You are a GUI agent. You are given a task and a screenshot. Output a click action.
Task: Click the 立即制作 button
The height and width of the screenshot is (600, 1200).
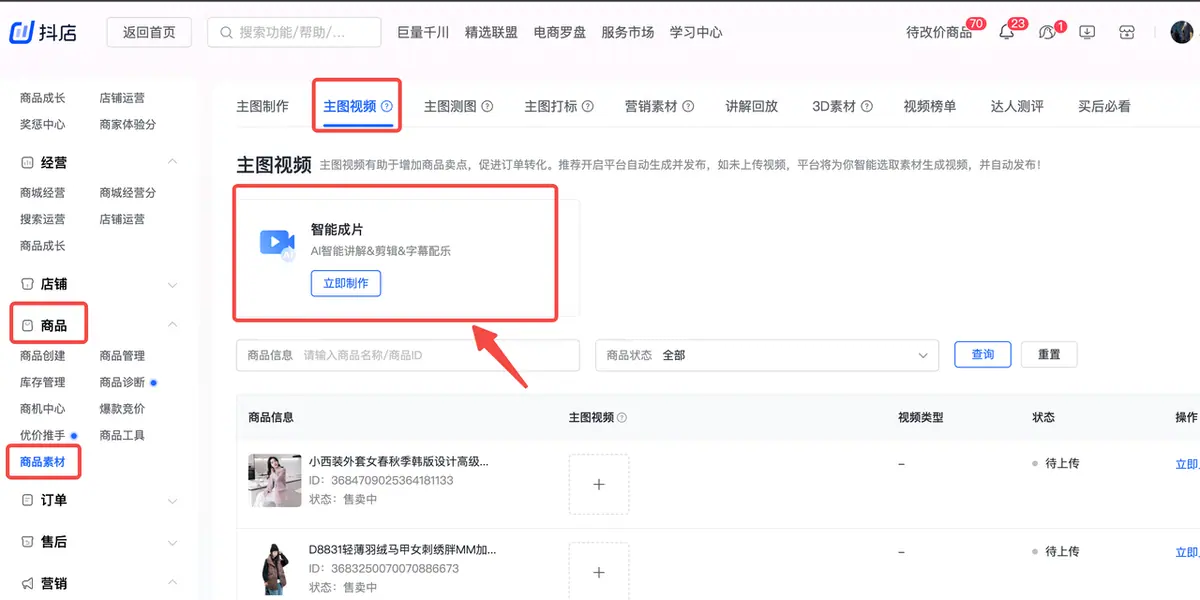point(345,283)
